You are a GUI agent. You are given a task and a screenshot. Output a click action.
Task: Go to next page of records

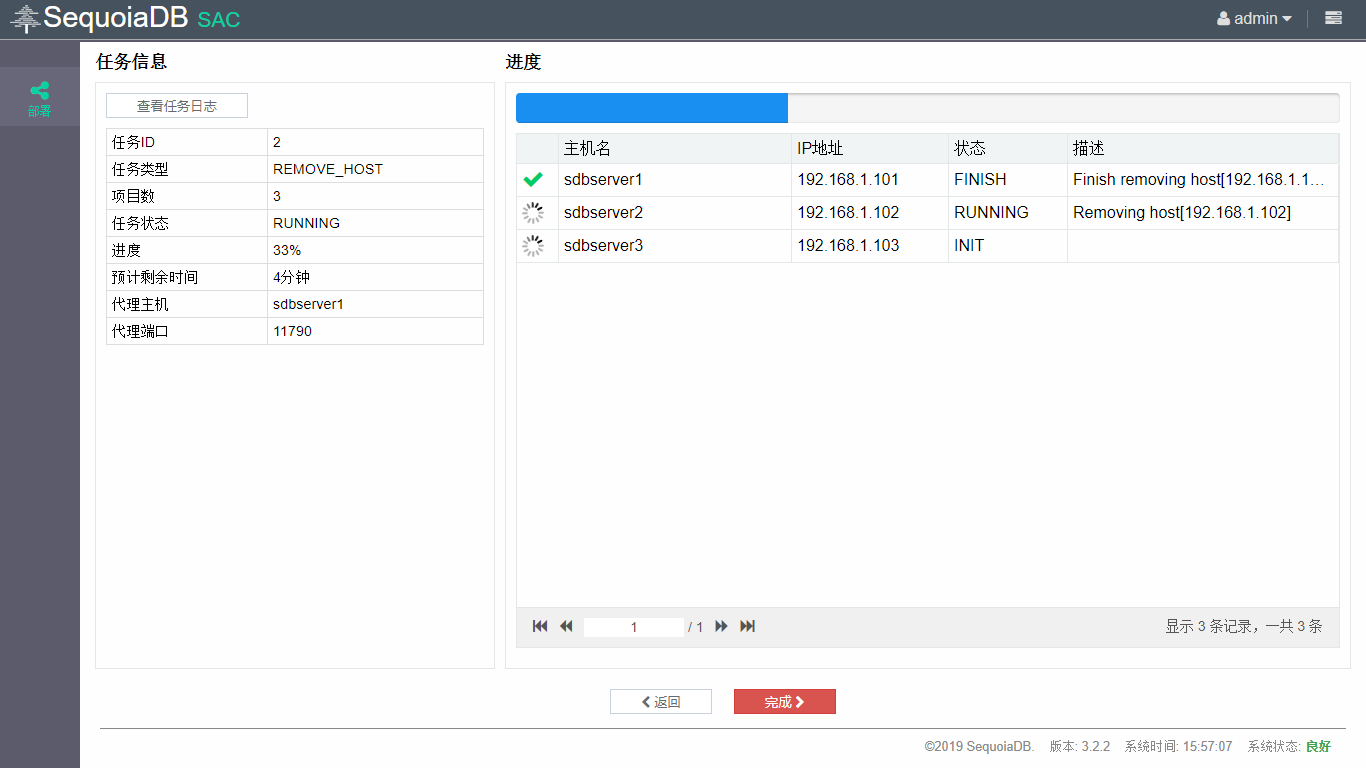pos(721,626)
